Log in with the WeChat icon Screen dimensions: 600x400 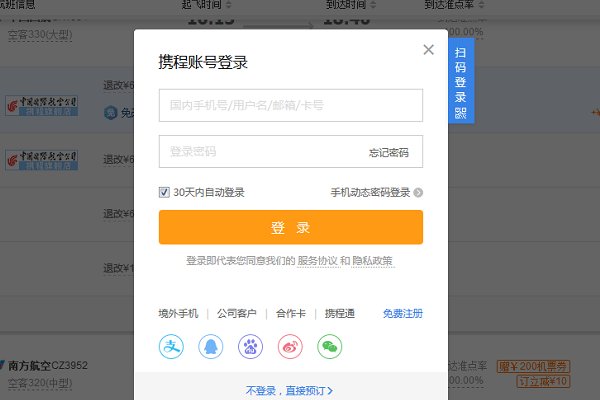tap(329, 346)
